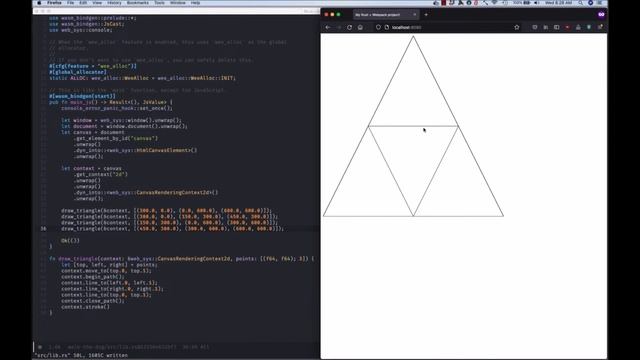Viewport: 640px width, 360px height.
Task: Click the context.stroke() line
Action: pyautogui.click(x=85, y=307)
